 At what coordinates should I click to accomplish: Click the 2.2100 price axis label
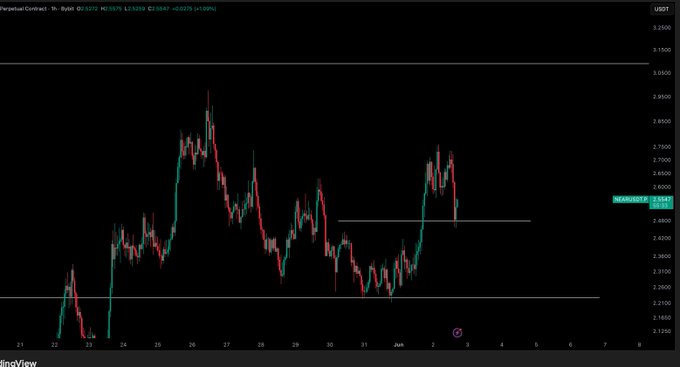click(x=661, y=303)
